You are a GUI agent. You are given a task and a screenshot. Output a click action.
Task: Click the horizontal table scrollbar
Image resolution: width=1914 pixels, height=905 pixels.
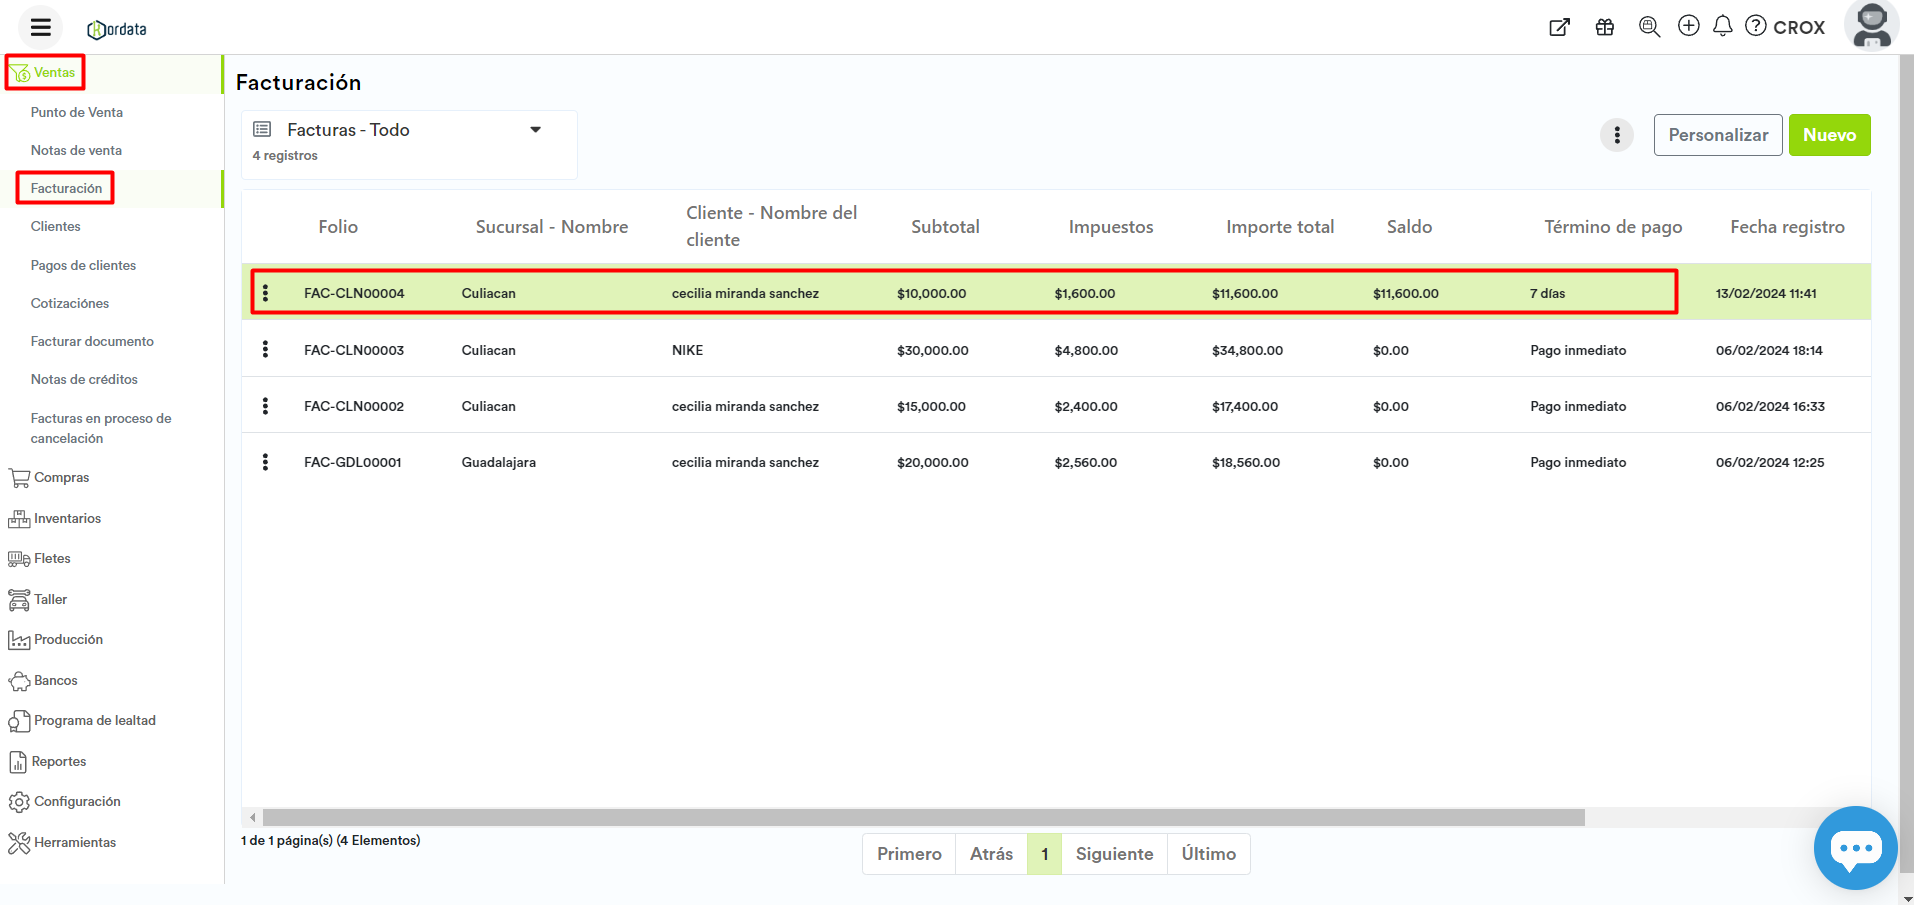(922, 818)
